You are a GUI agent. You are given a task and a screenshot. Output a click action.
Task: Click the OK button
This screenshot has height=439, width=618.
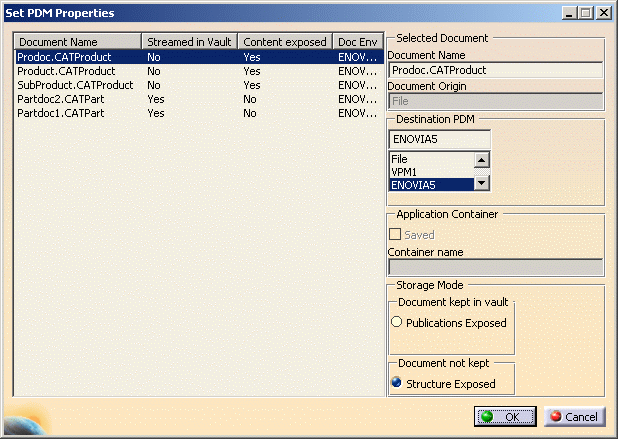505,416
